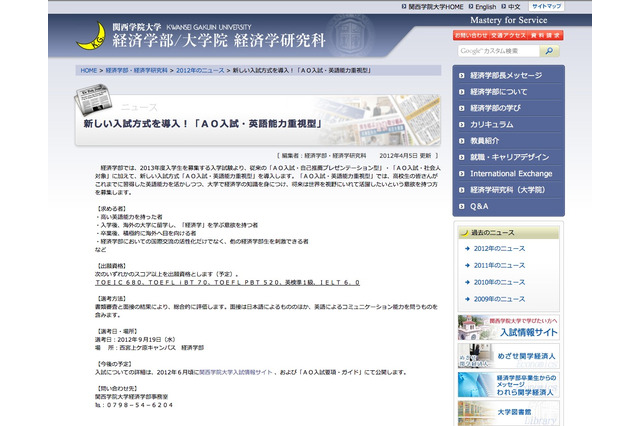Click 大学図書館 banner
The height and width of the screenshot is (426, 640).
(x=509, y=413)
